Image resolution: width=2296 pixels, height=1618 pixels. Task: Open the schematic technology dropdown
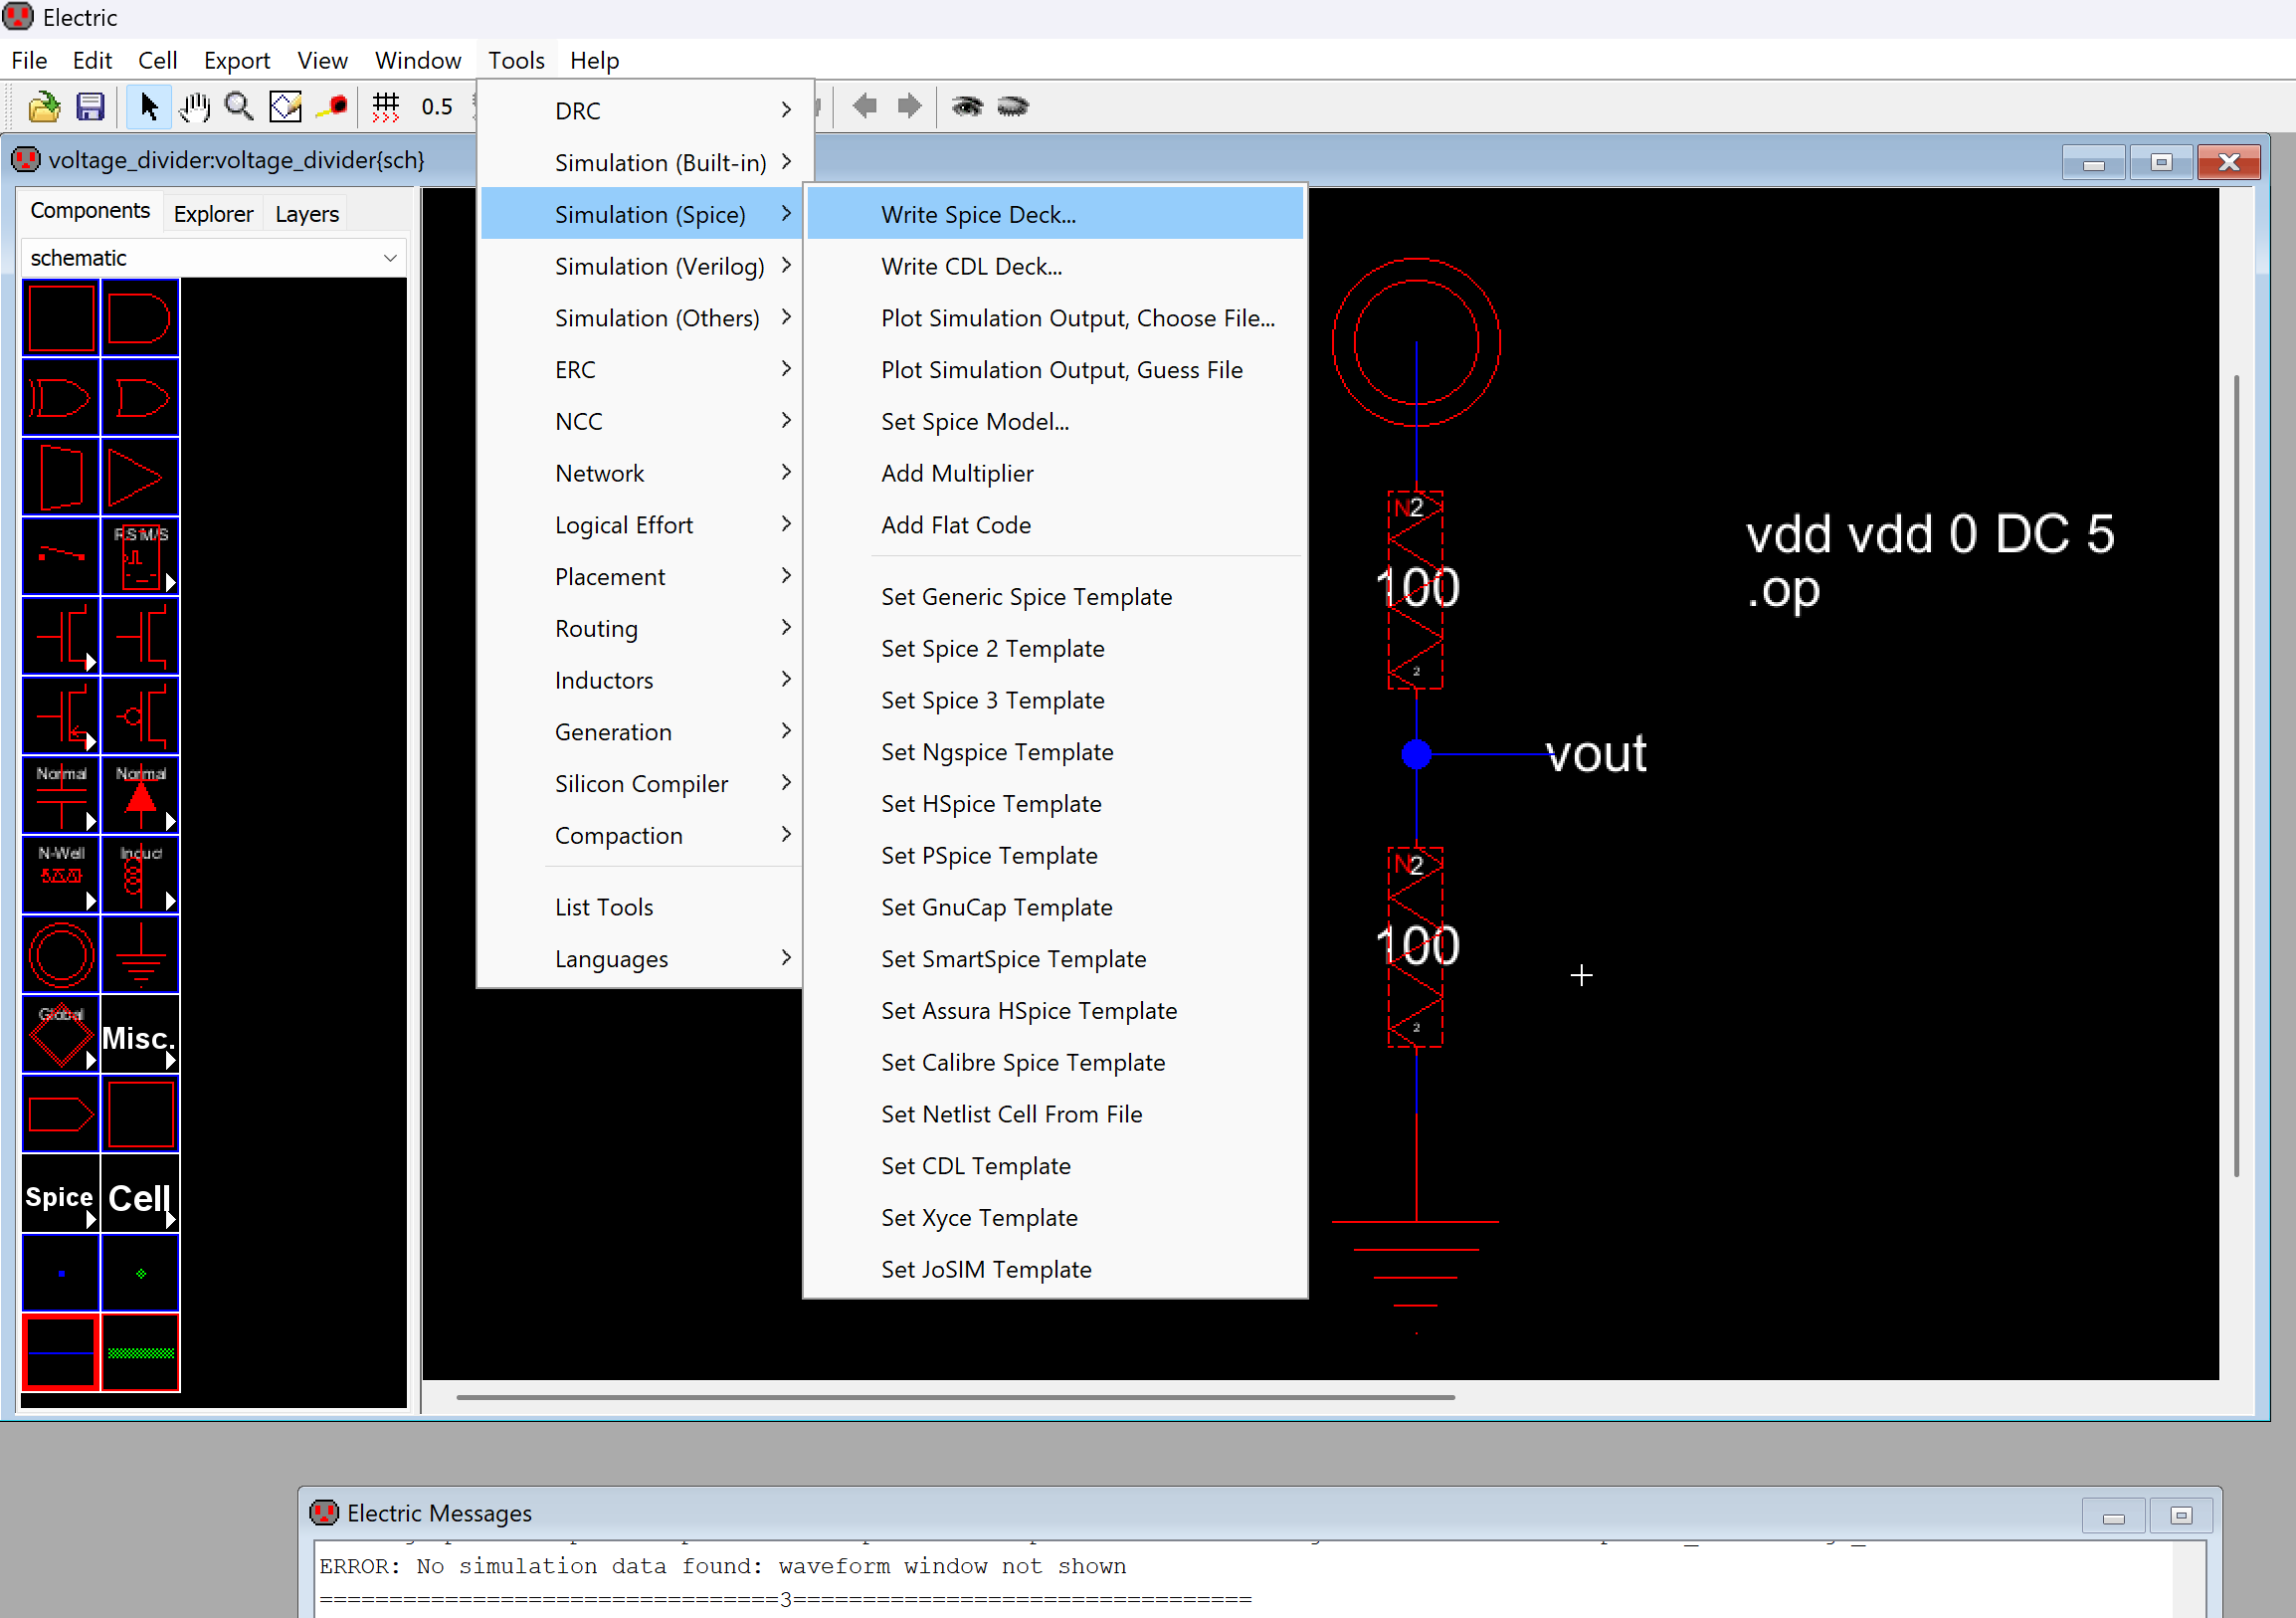point(214,258)
